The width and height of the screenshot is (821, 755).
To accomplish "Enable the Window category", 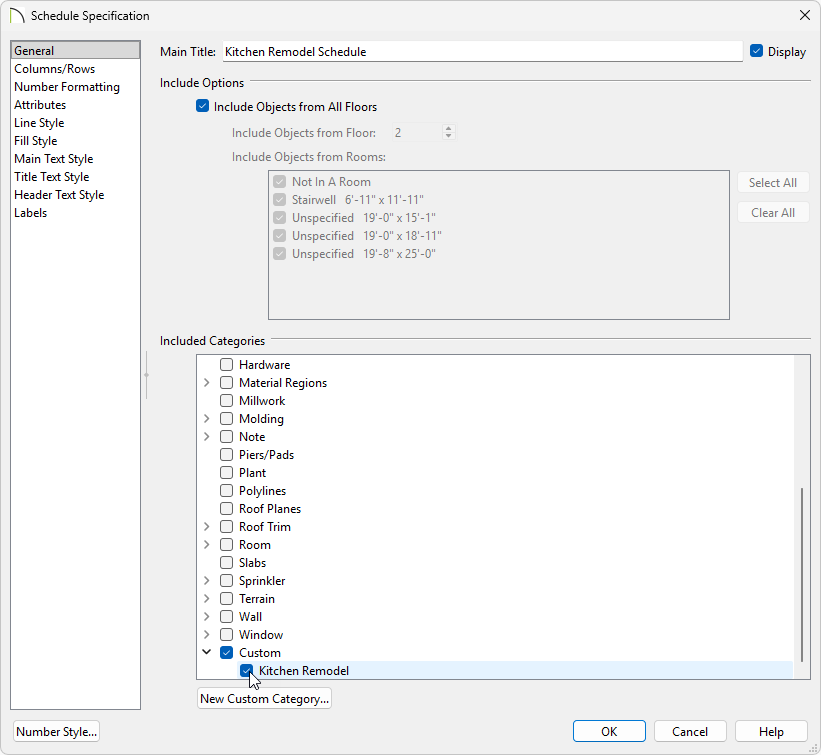I will (x=226, y=634).
